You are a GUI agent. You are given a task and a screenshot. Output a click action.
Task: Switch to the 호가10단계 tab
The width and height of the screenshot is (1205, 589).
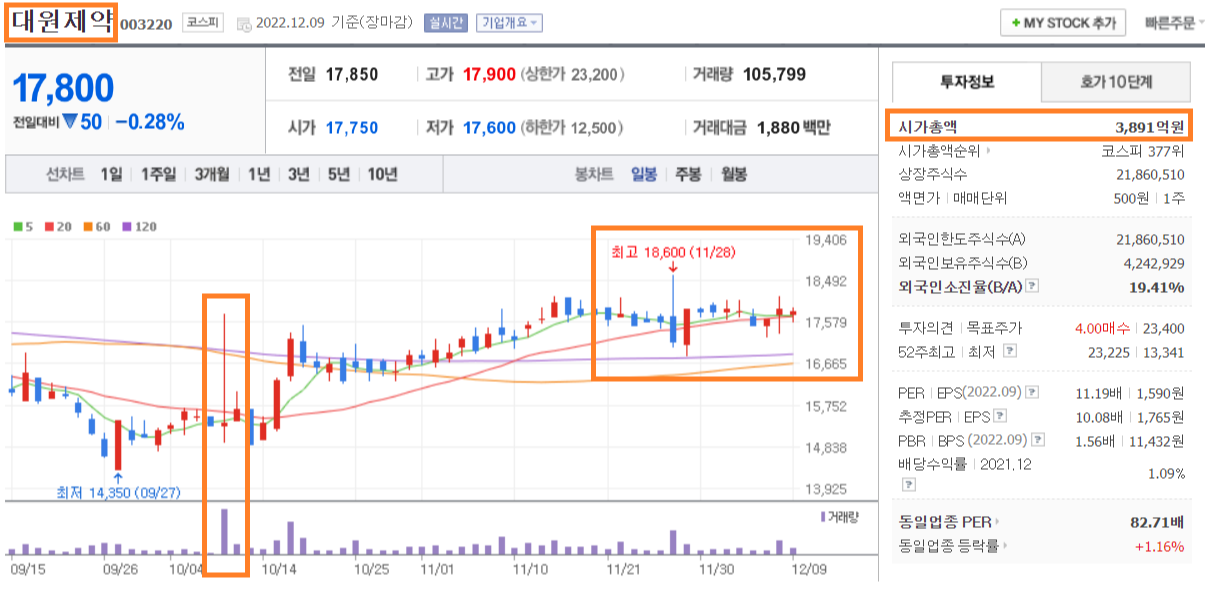[x=1116, y=82]
